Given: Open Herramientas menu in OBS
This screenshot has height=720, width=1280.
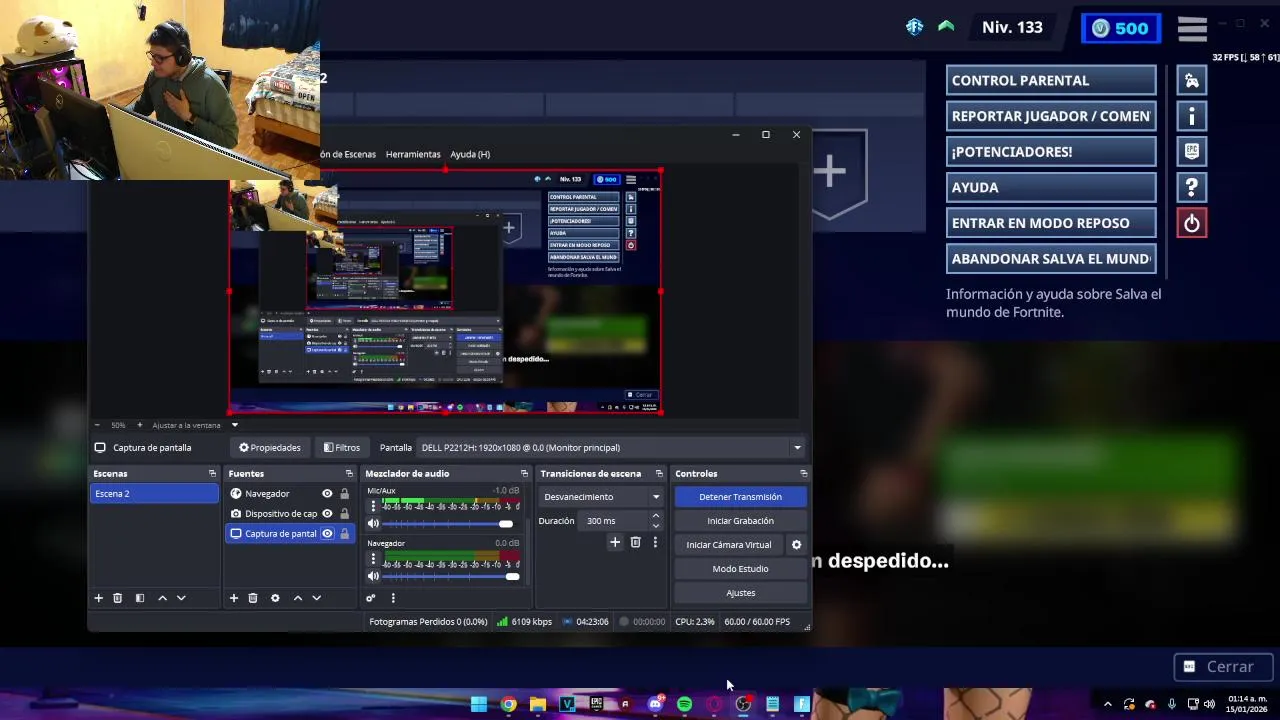Looking at the screenshot, I should pos(413,154).
